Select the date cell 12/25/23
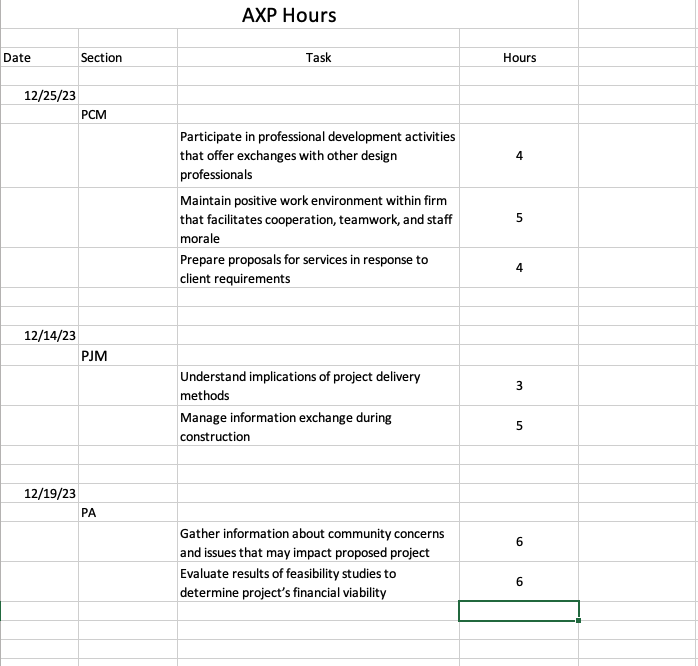The width and height of the screenshot is (698, 666). [40, 95]
